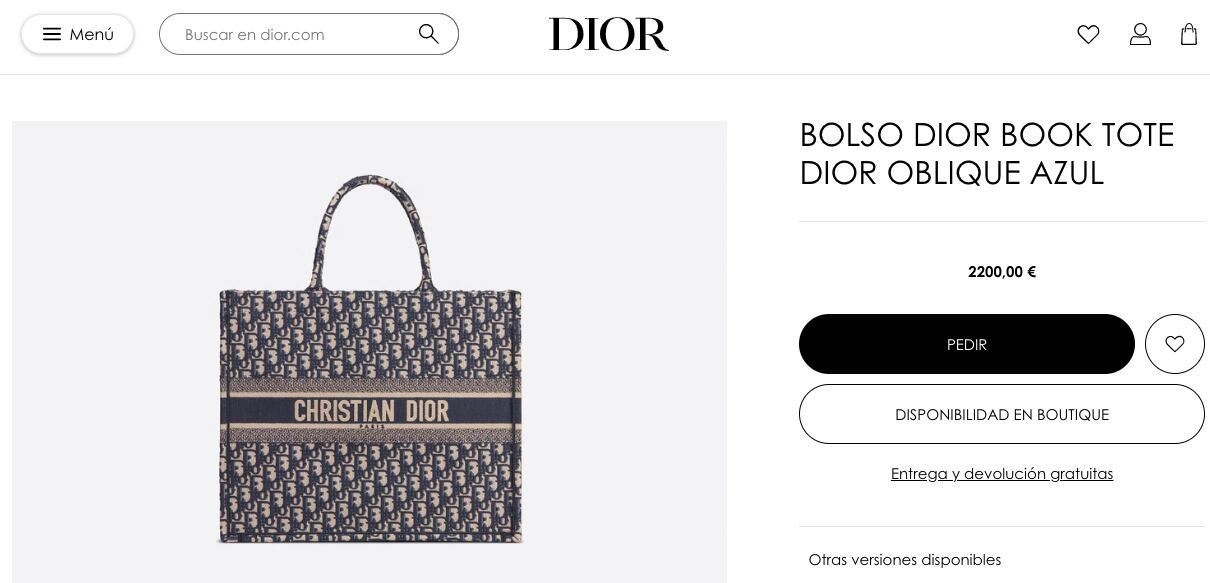The image size is (1210, 583).
Task: Open the shopping bag icon
Action: (1189, 34)
